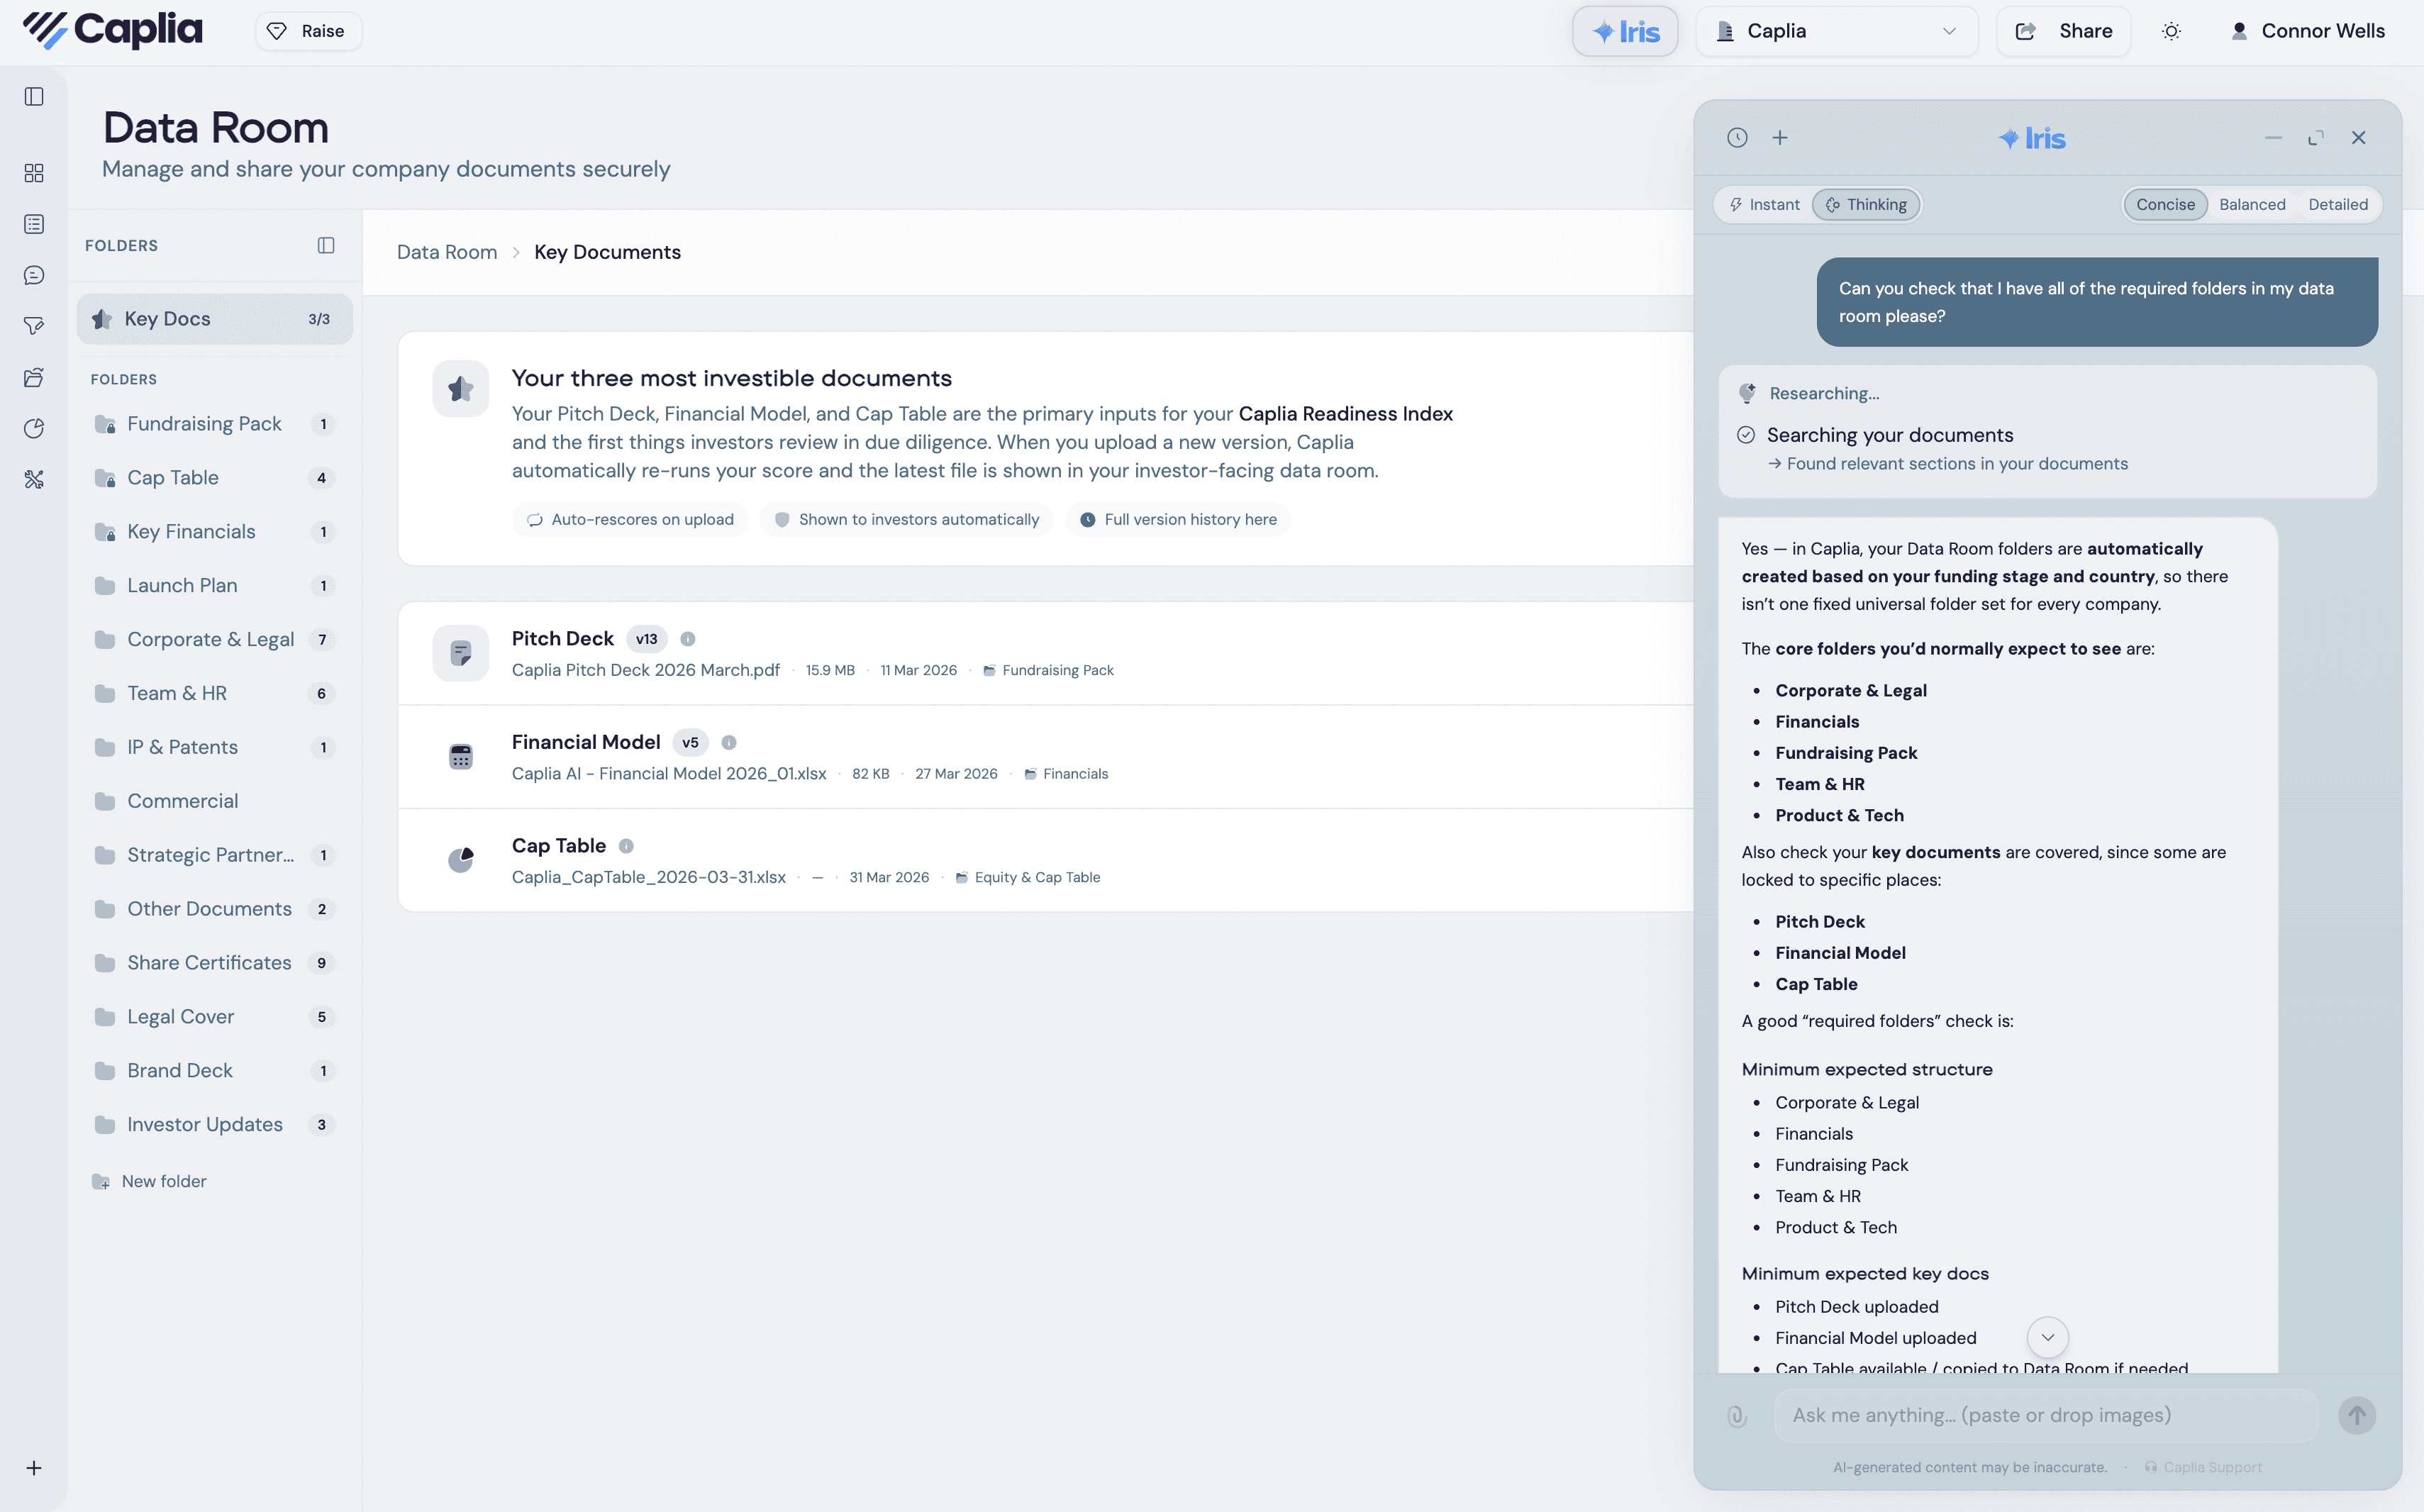Click the Pitch Deck document icon
The image size is (2424, 1512).
pyautogui.click(x=461, y=653)
